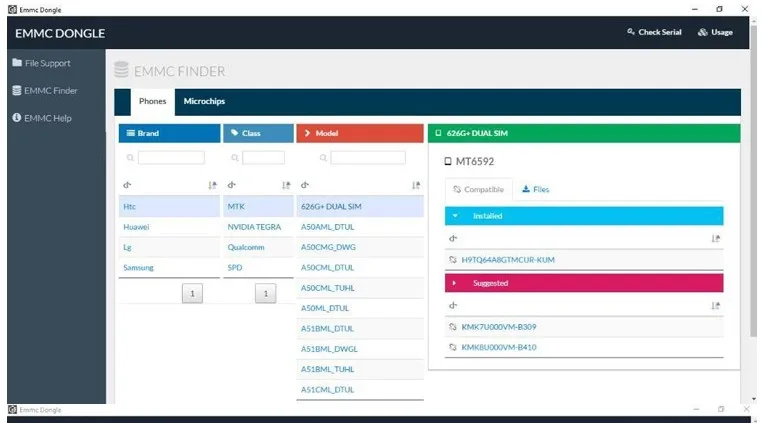Click page 1 button under Brand list

coord(192,294)
